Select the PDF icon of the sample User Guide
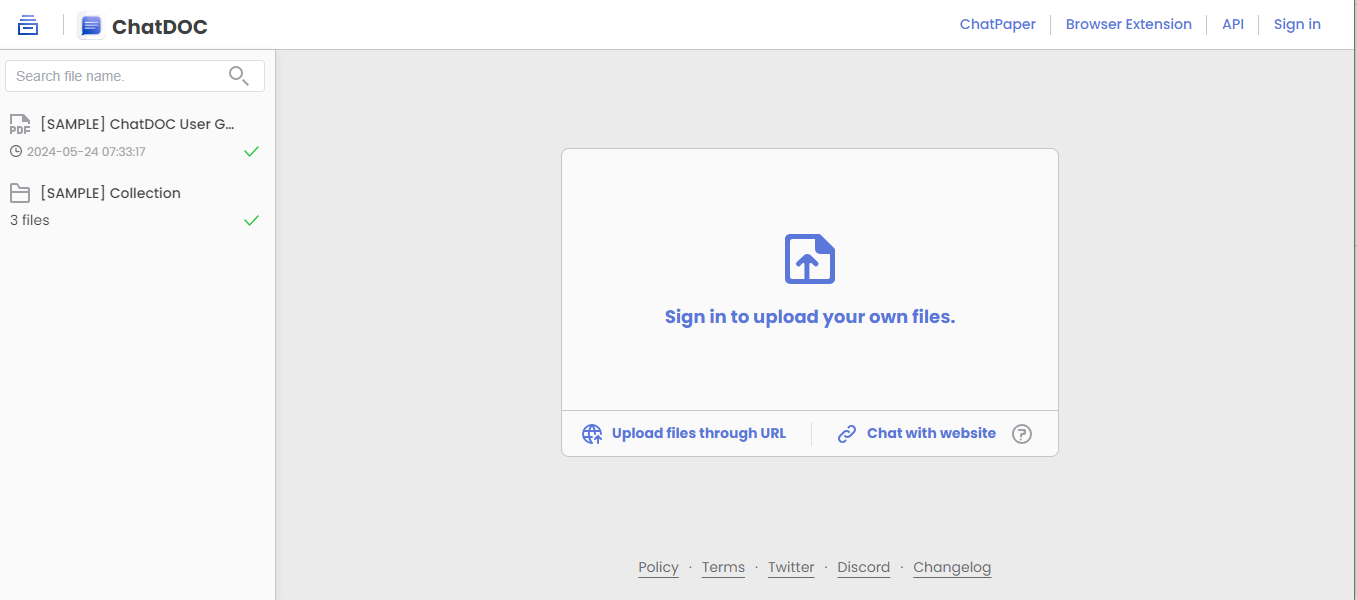Viewport: 1357px width, 600px height. pyautogui.click(x=20, y=124)
